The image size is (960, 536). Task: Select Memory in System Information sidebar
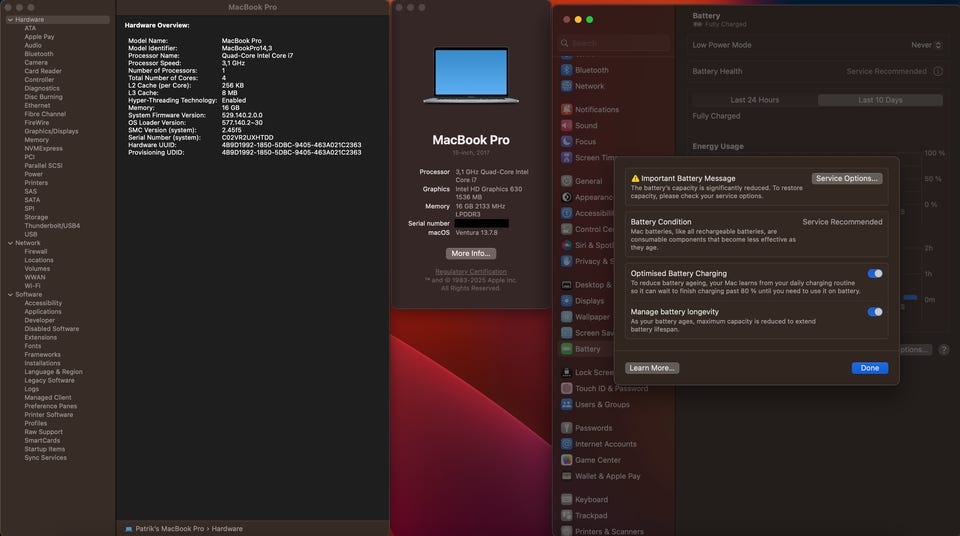[37, 140]
